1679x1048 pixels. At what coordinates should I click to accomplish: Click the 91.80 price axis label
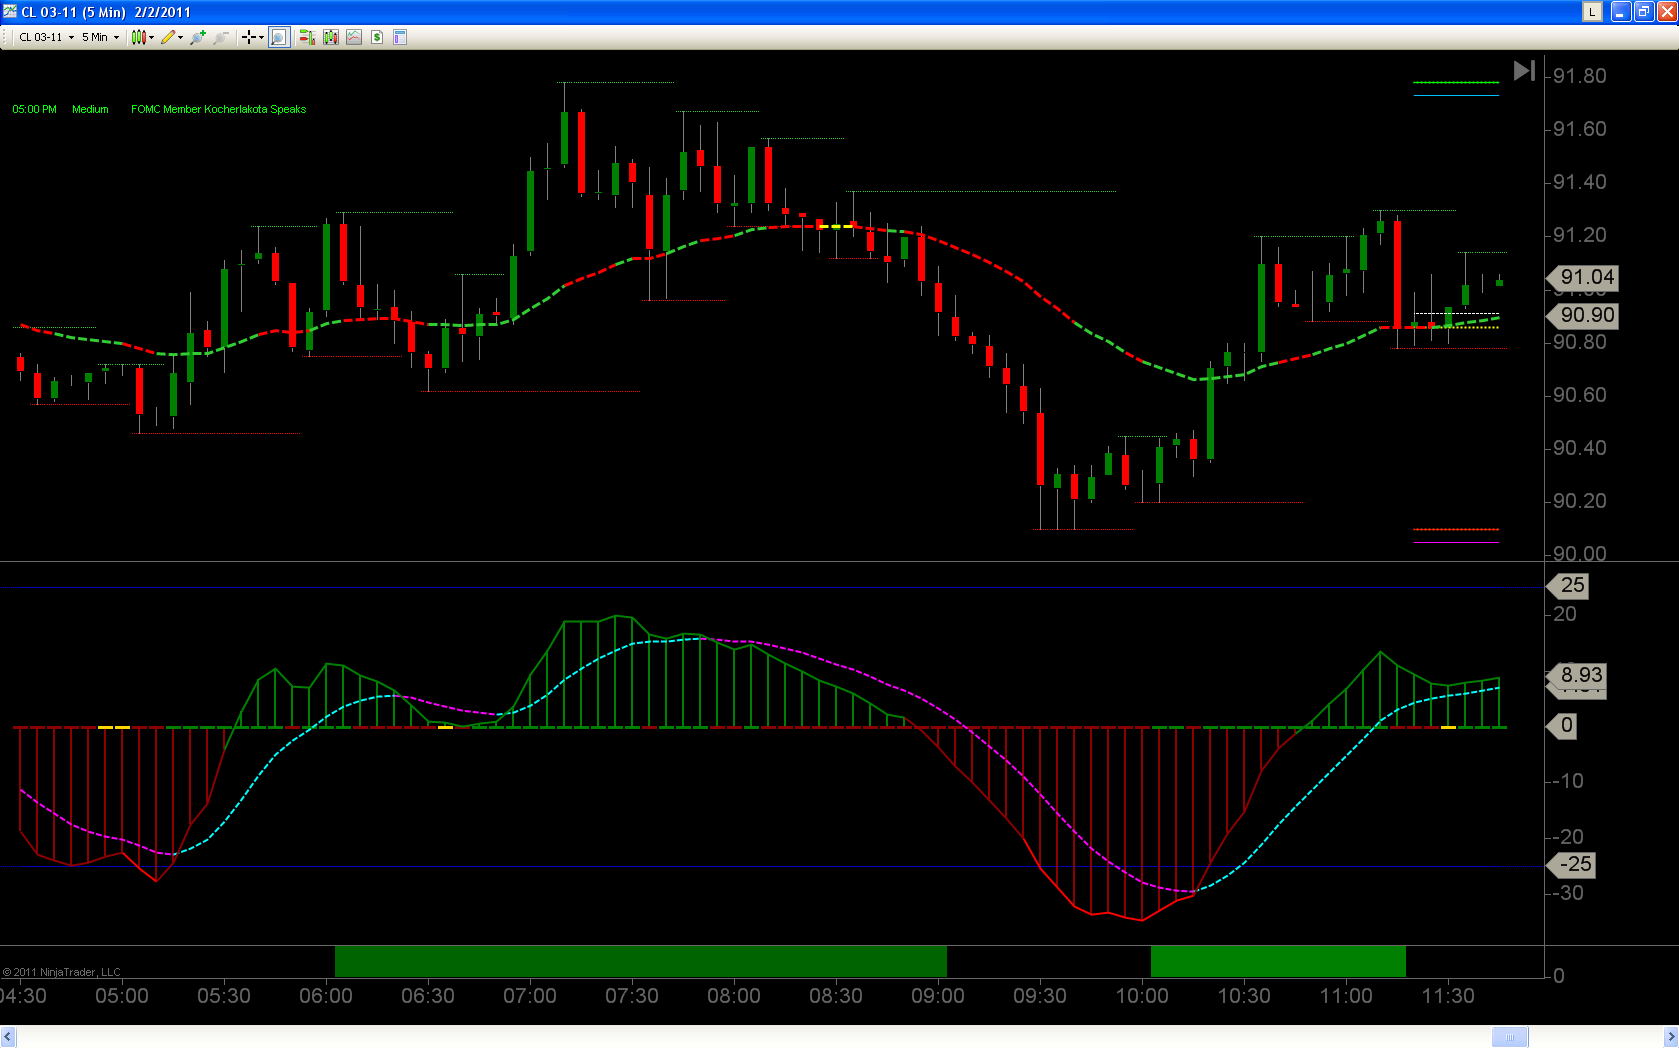coord(1580,76)
